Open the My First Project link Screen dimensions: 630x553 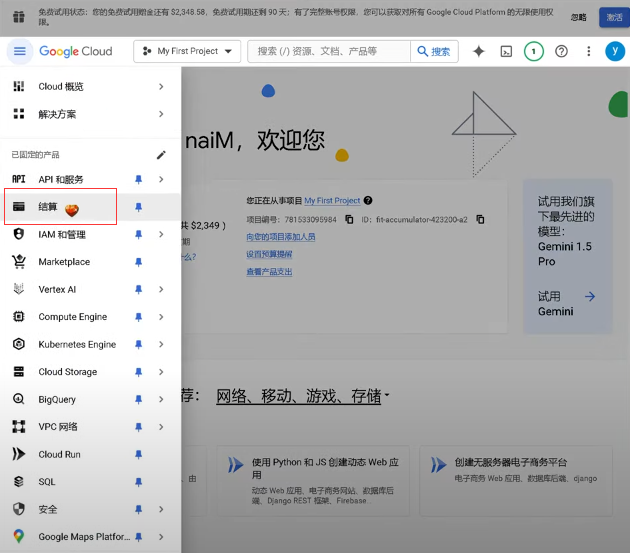[x=332, y=200]
